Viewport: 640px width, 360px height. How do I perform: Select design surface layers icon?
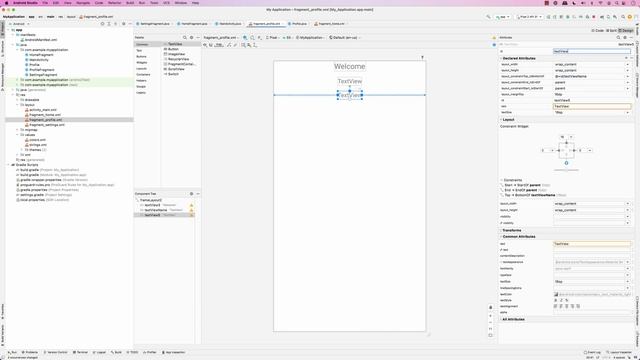[245, 38]
